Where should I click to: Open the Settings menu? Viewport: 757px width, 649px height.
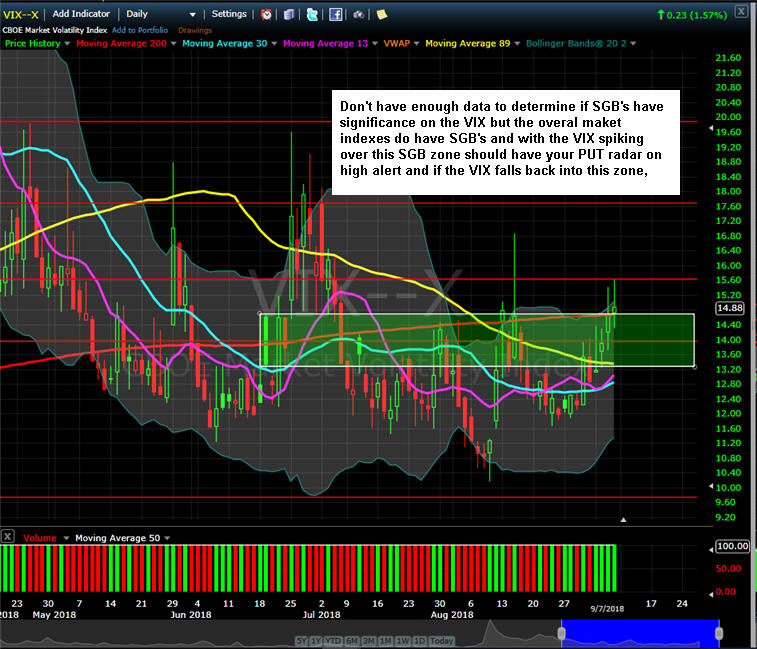pyautogui.click(x=229, y=14)
